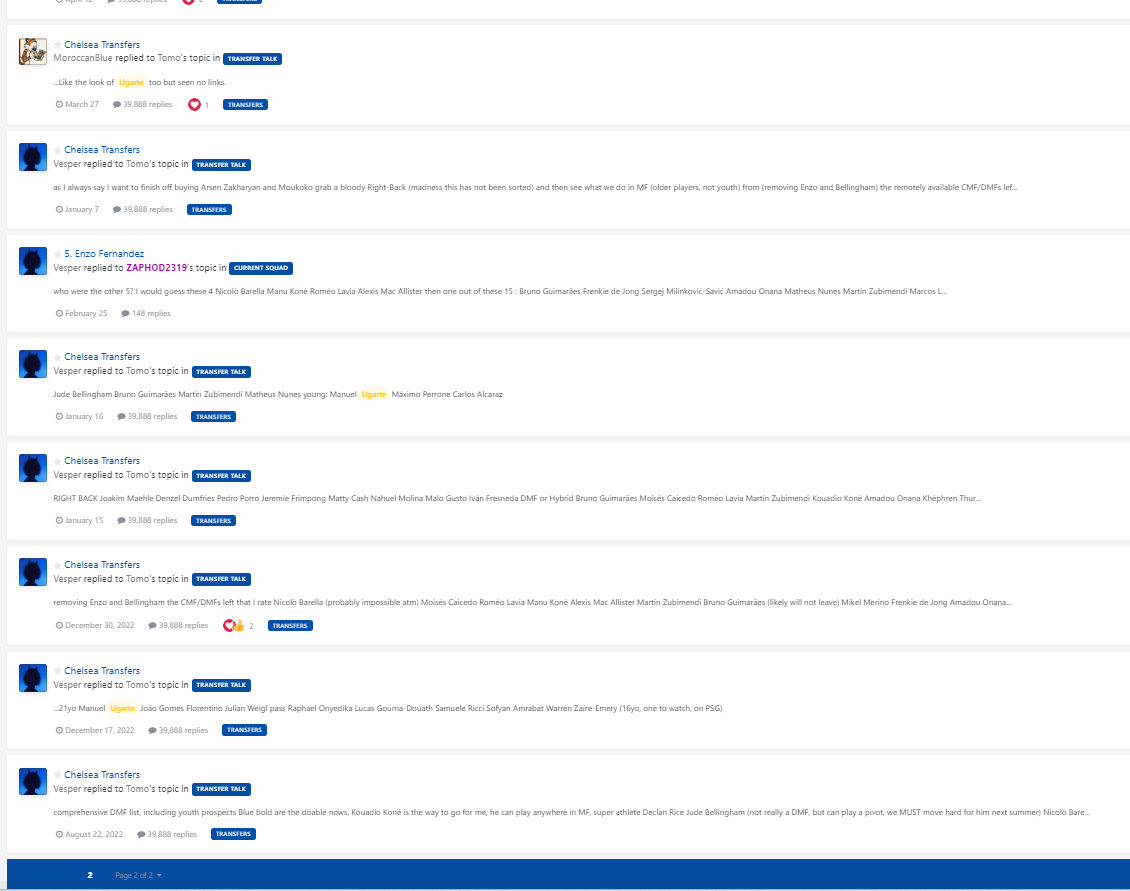Visit MoroccanBlue's profile link
Screen dimensions: 1130x891
(83, 58)
